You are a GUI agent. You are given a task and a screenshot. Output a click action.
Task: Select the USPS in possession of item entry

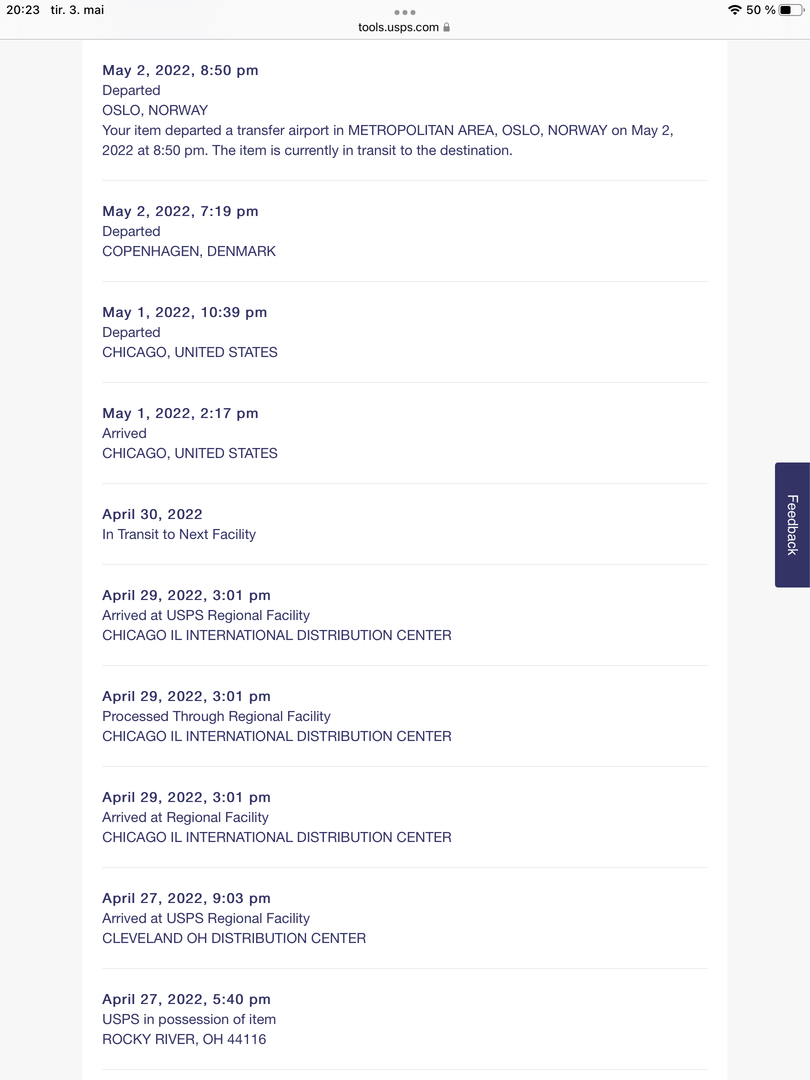pos(404,1019)
